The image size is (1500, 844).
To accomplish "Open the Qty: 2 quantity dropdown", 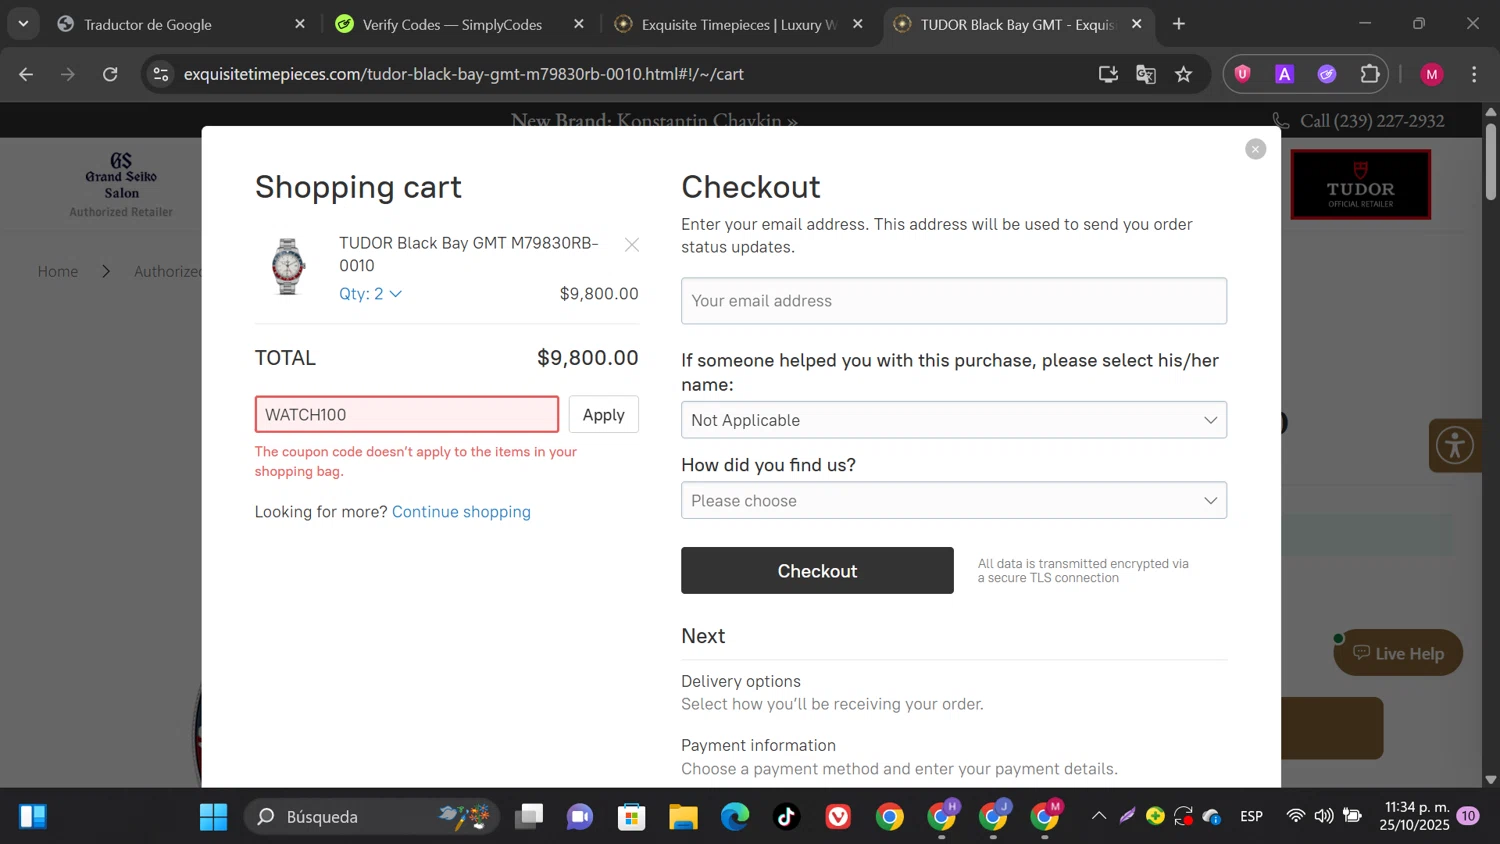I will pos(370,294).
